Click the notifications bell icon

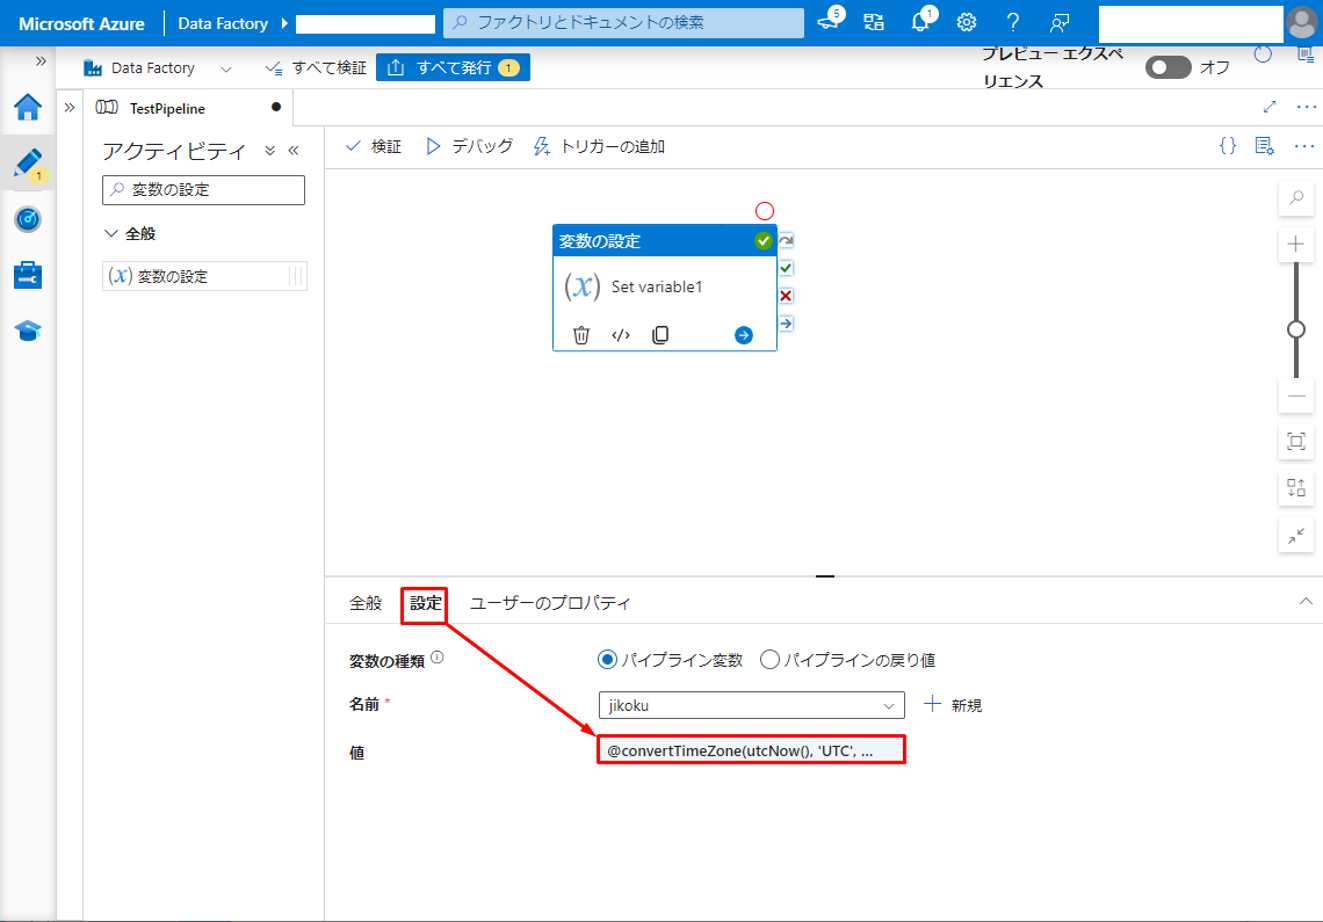(920, 22)
